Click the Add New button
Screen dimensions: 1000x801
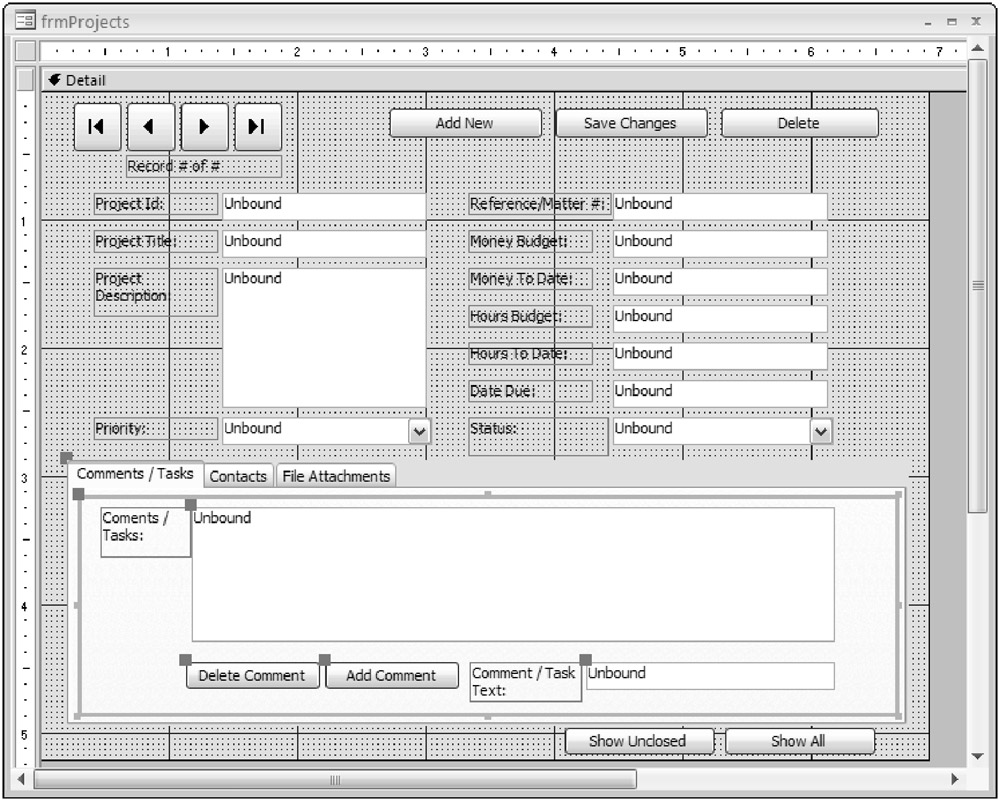[x=465, y=123]
